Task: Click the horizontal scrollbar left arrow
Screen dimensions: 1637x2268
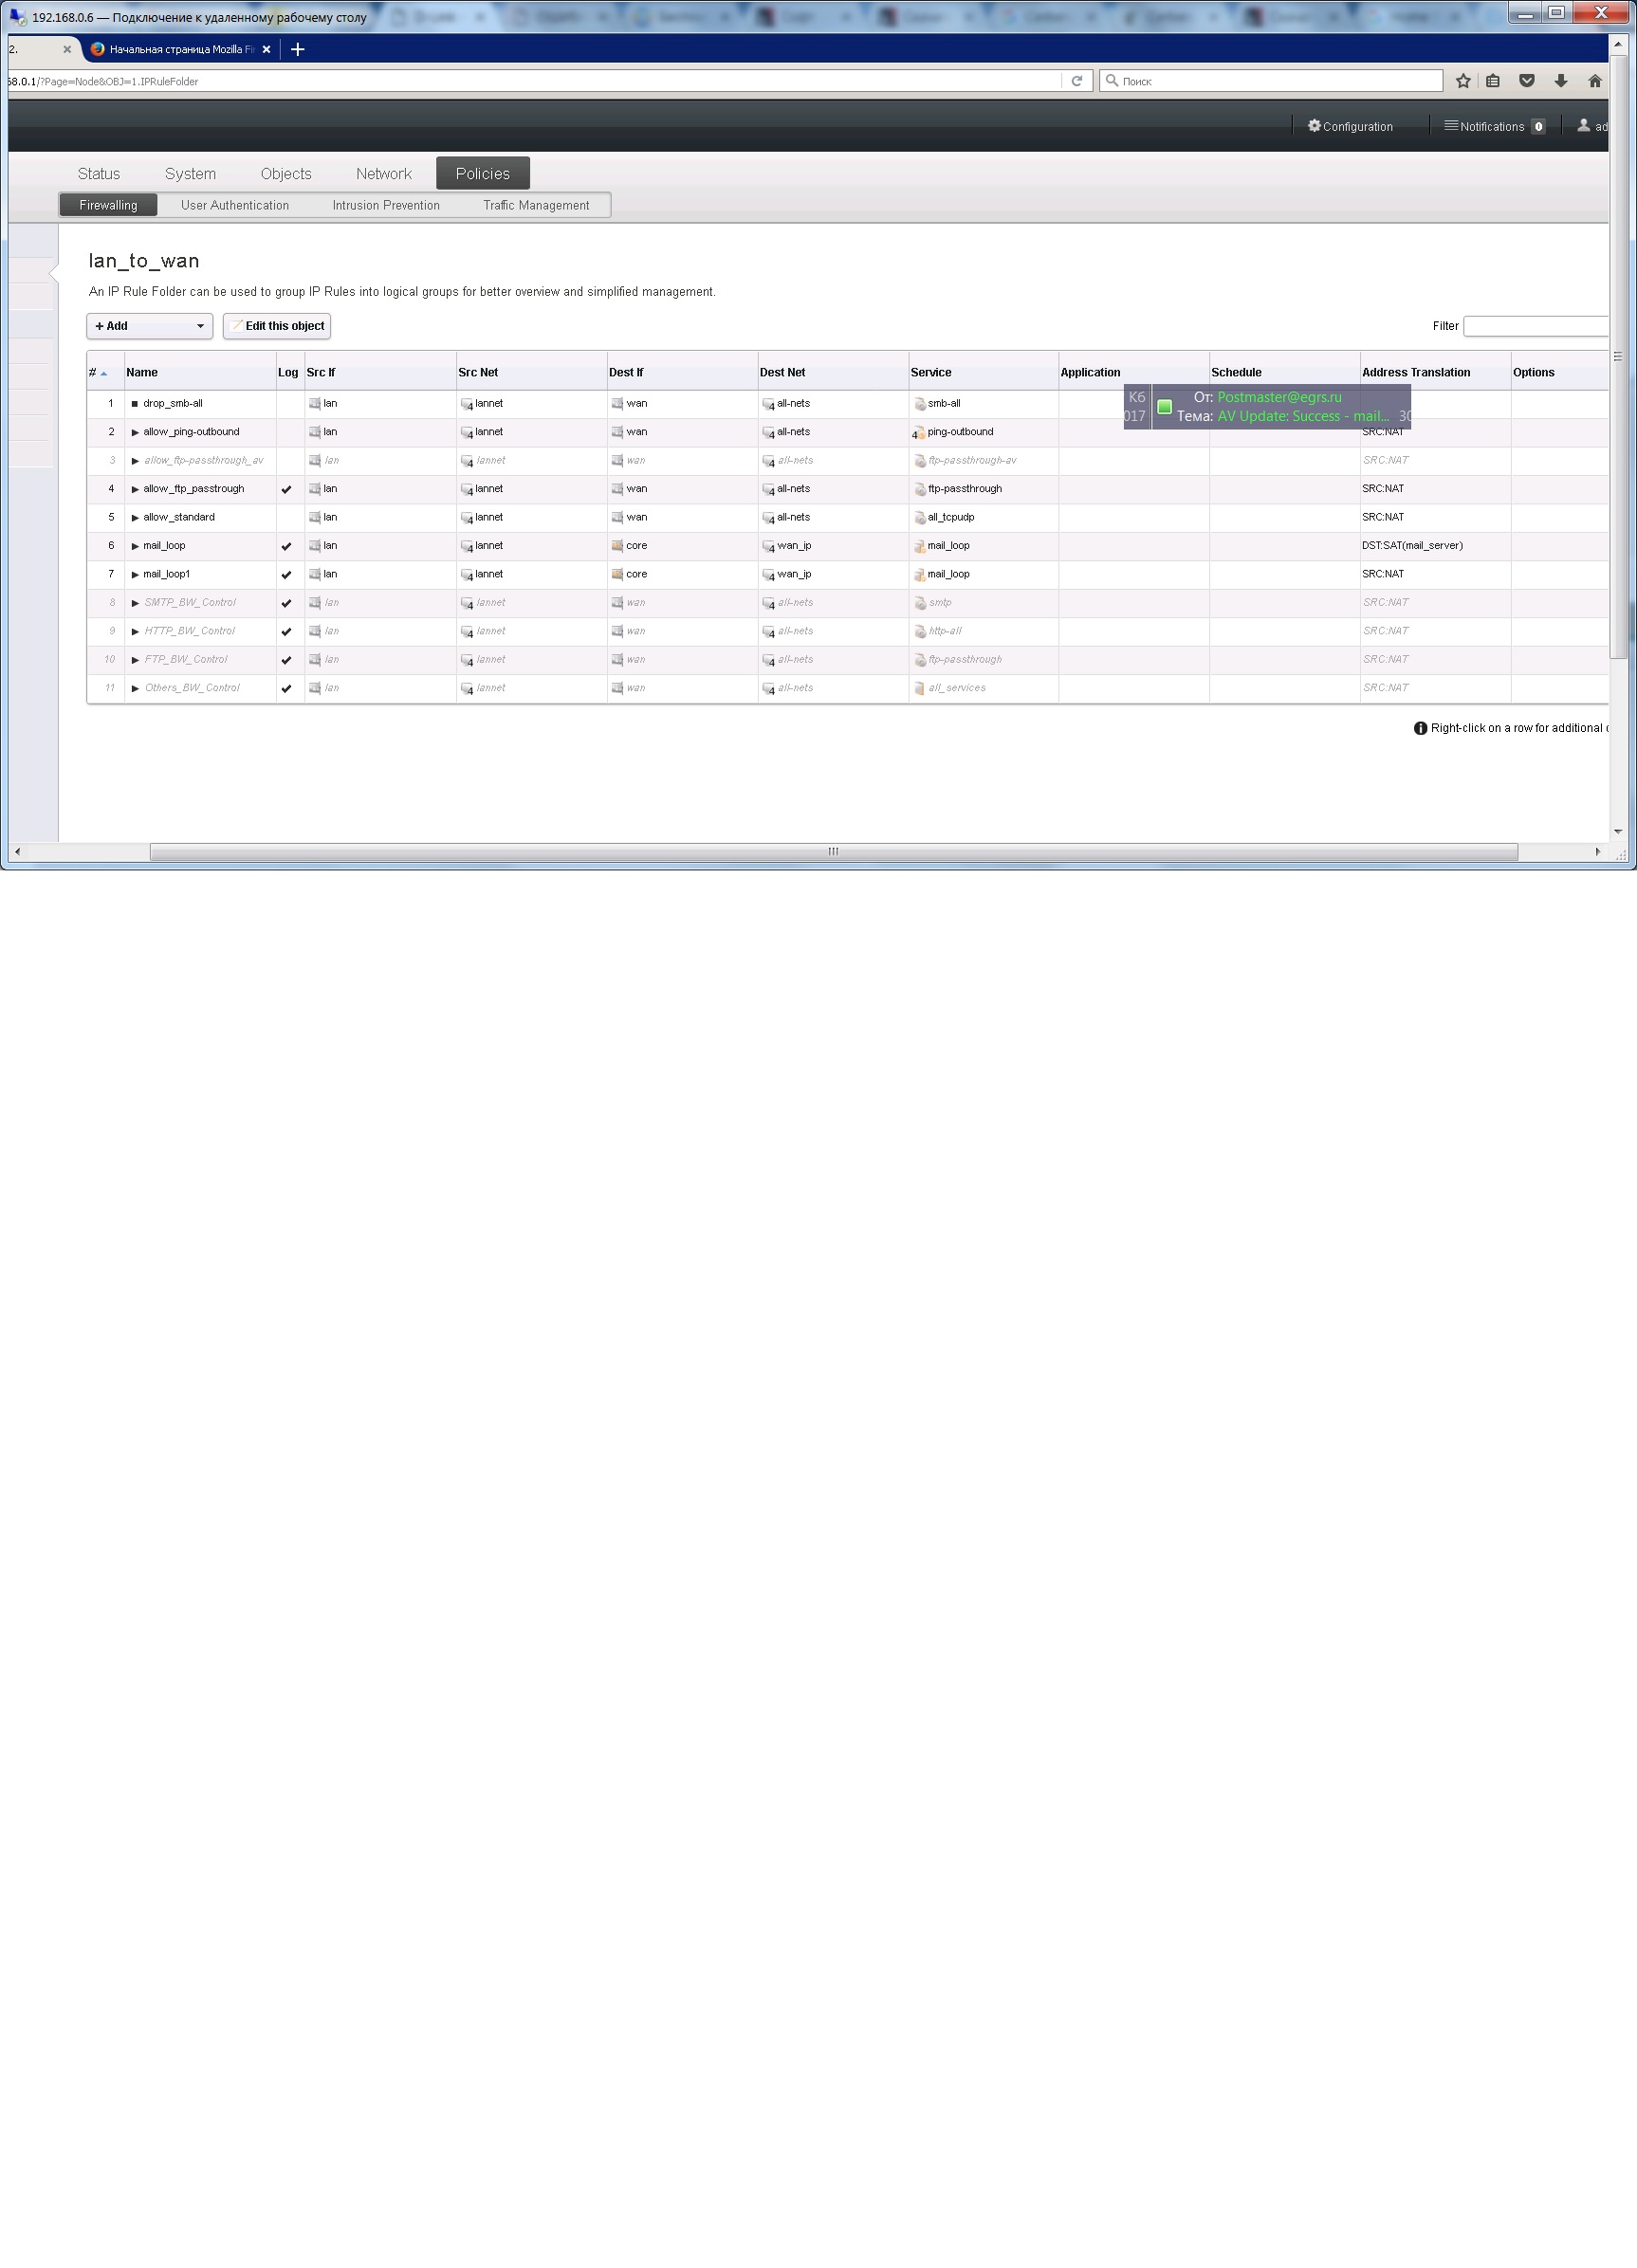Action: pos(17,852)
